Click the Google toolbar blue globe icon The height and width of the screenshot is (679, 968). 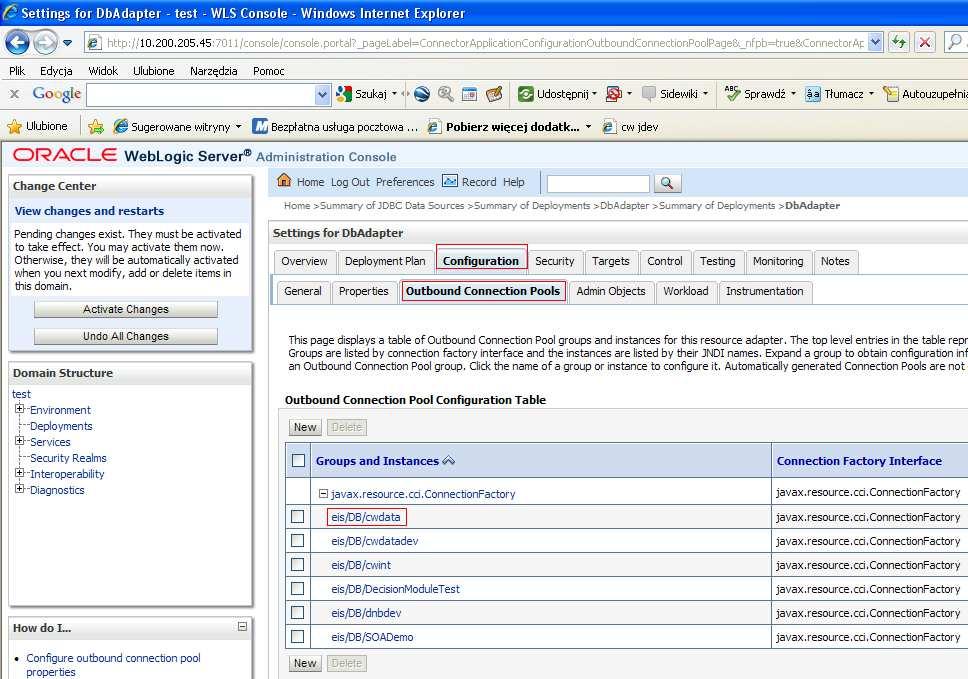[422, 94]
